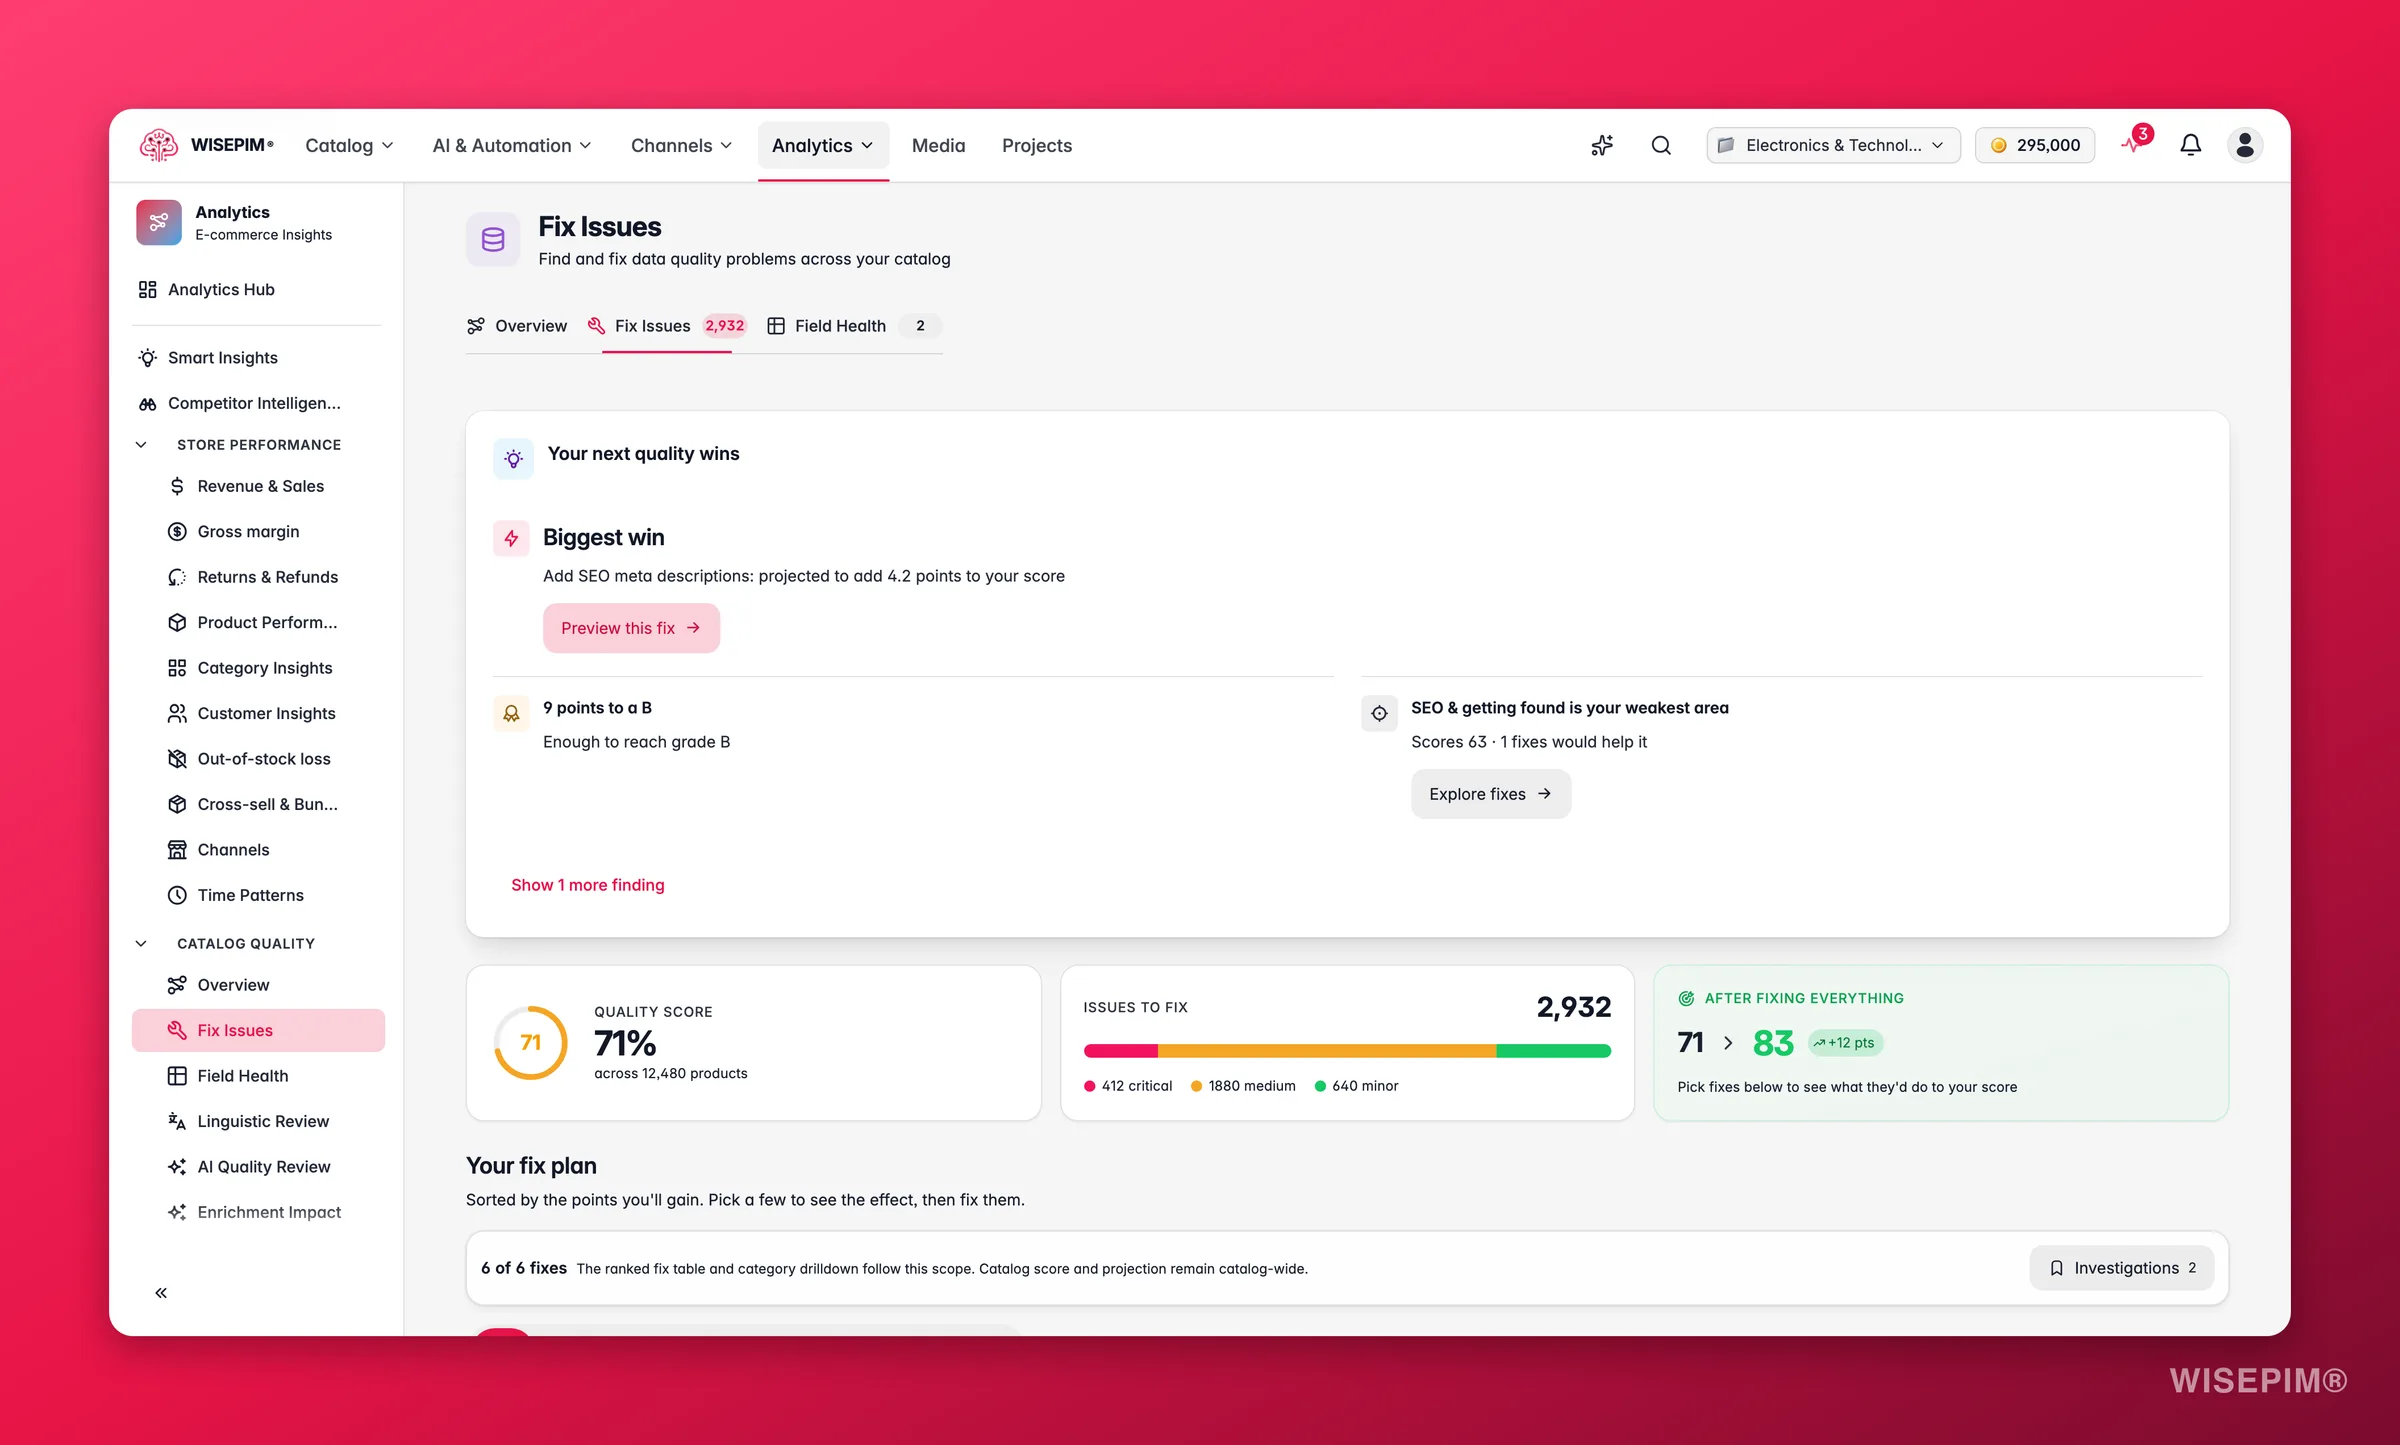Viewport: 2400px width, 1445px height.
Task: Click the +12 pts badge
Action: coord(1846,1043)
